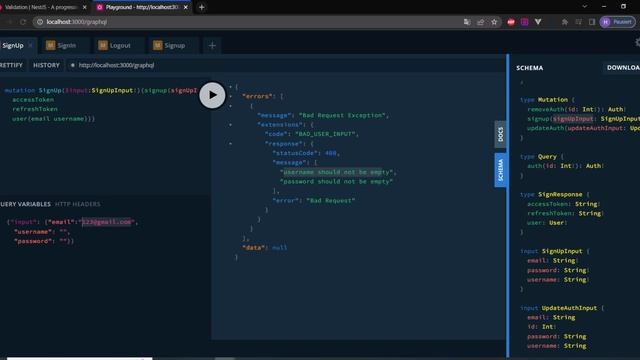The height and width of the screenshot is (360, 640).
Task: Collapse the SCHEMA side panel
Action: pyautogui.click(x=500, y=170)
